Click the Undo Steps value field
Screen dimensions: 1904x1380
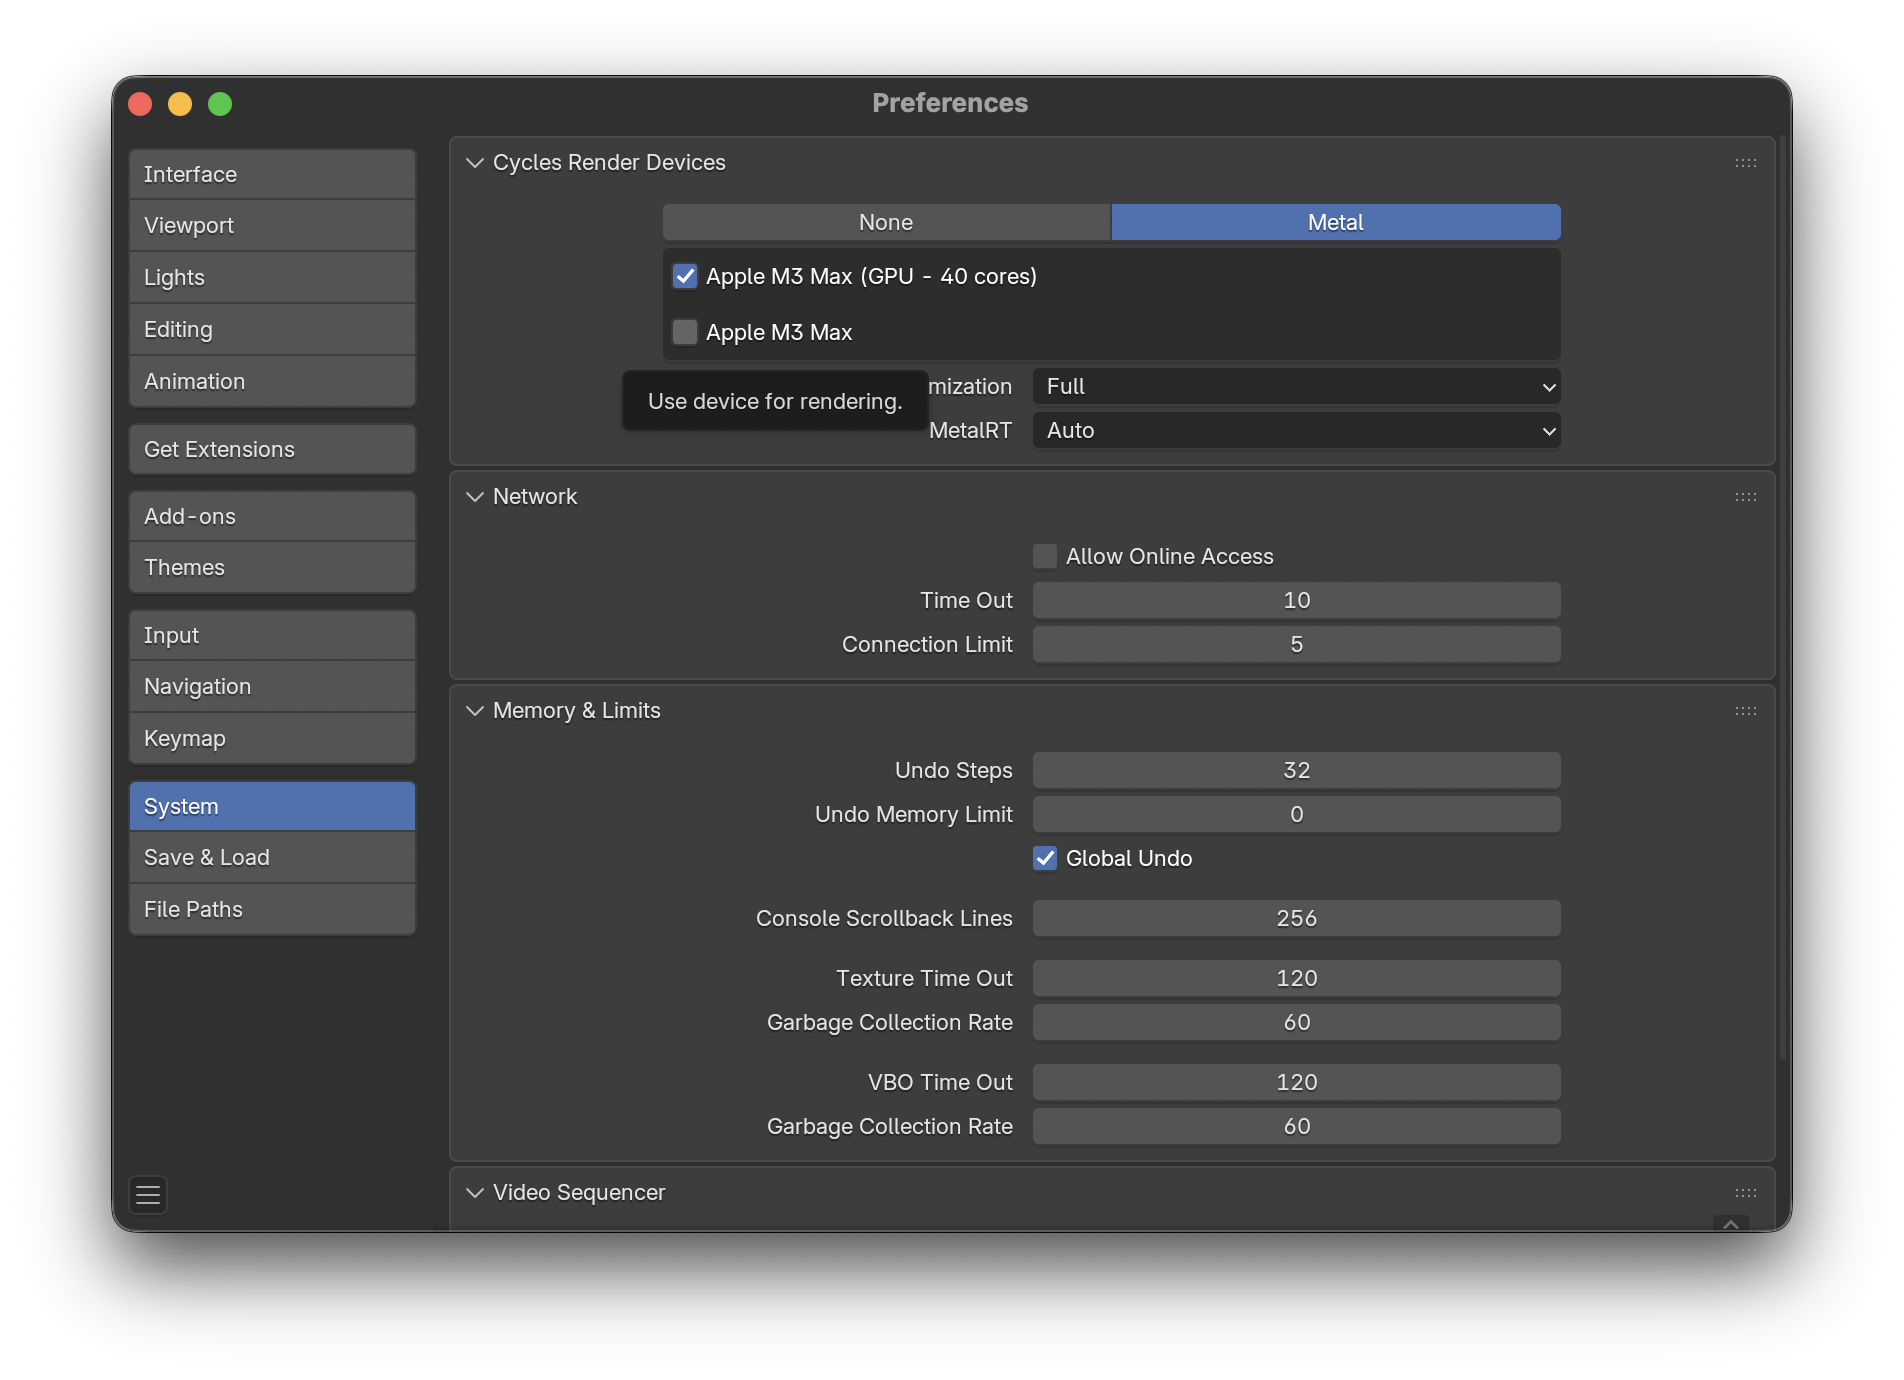pos(1296,771)
